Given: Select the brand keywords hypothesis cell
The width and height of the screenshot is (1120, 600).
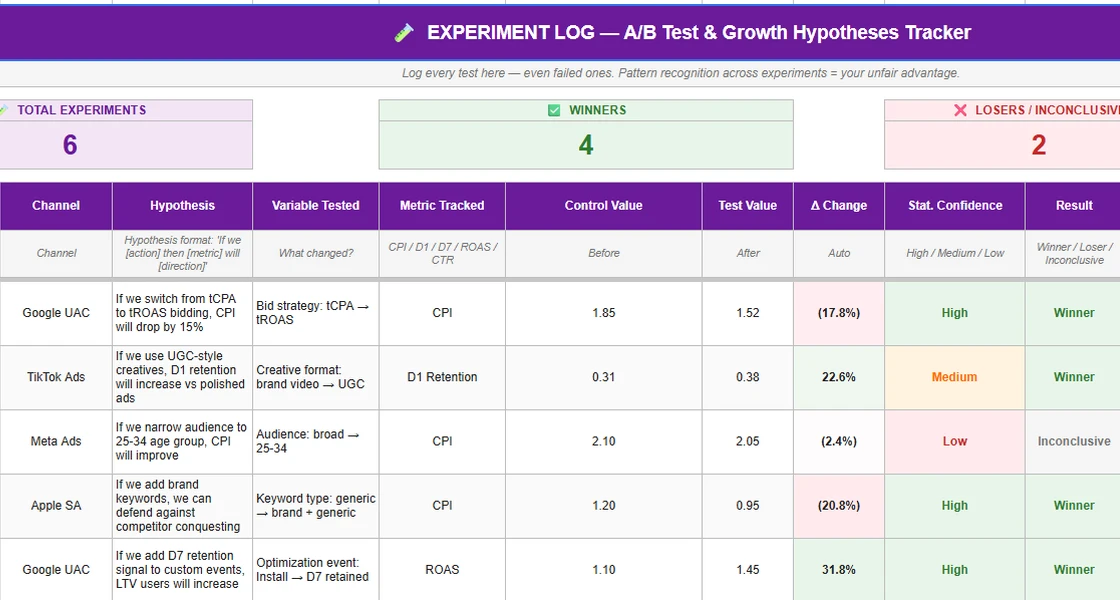Looking at the screenshot, I should 182,506.
